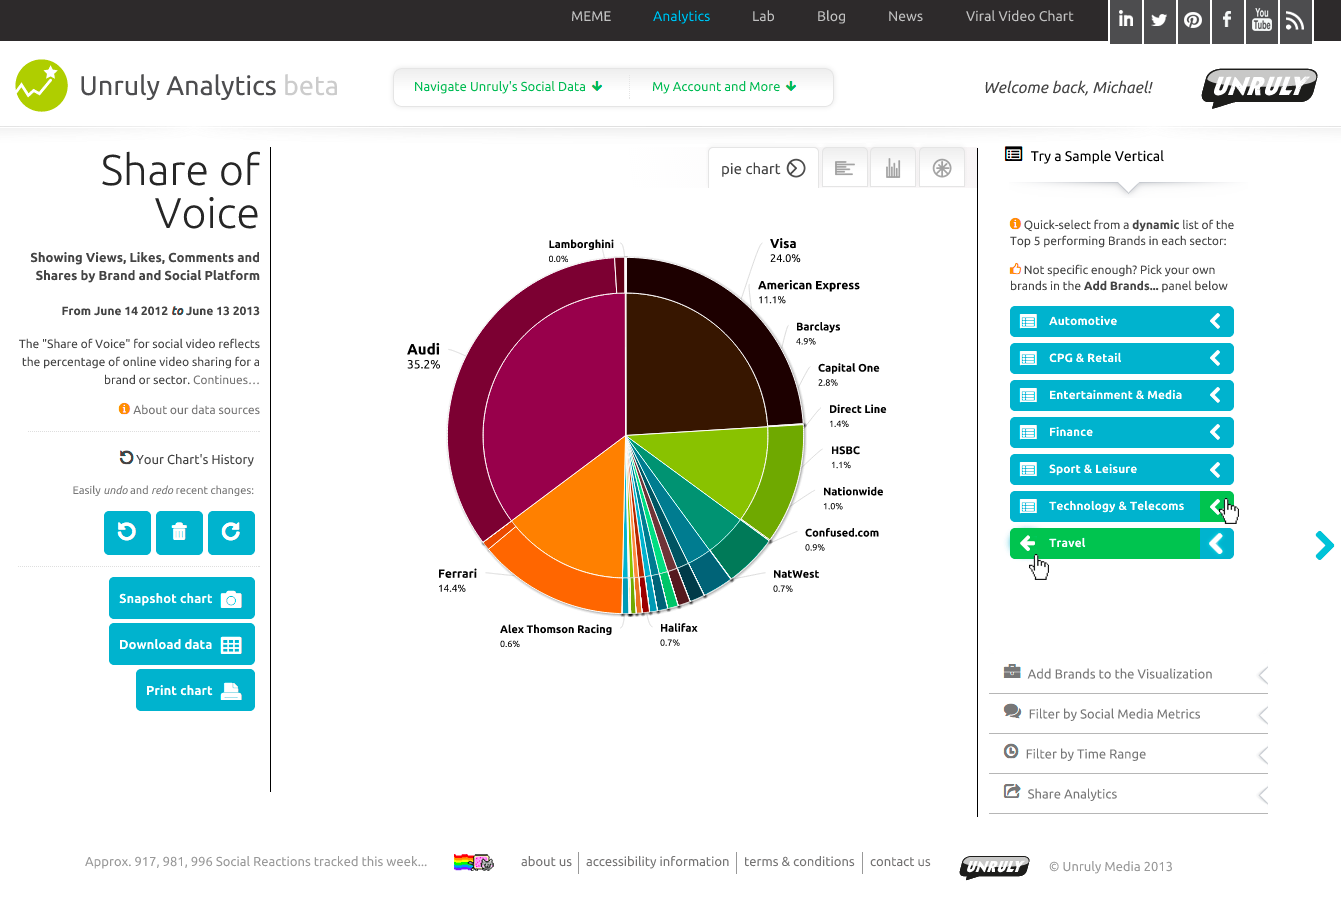The image size is (1341, 899).
Task: Click the Barclays 4.9% chart label
Action: [817, 333]
